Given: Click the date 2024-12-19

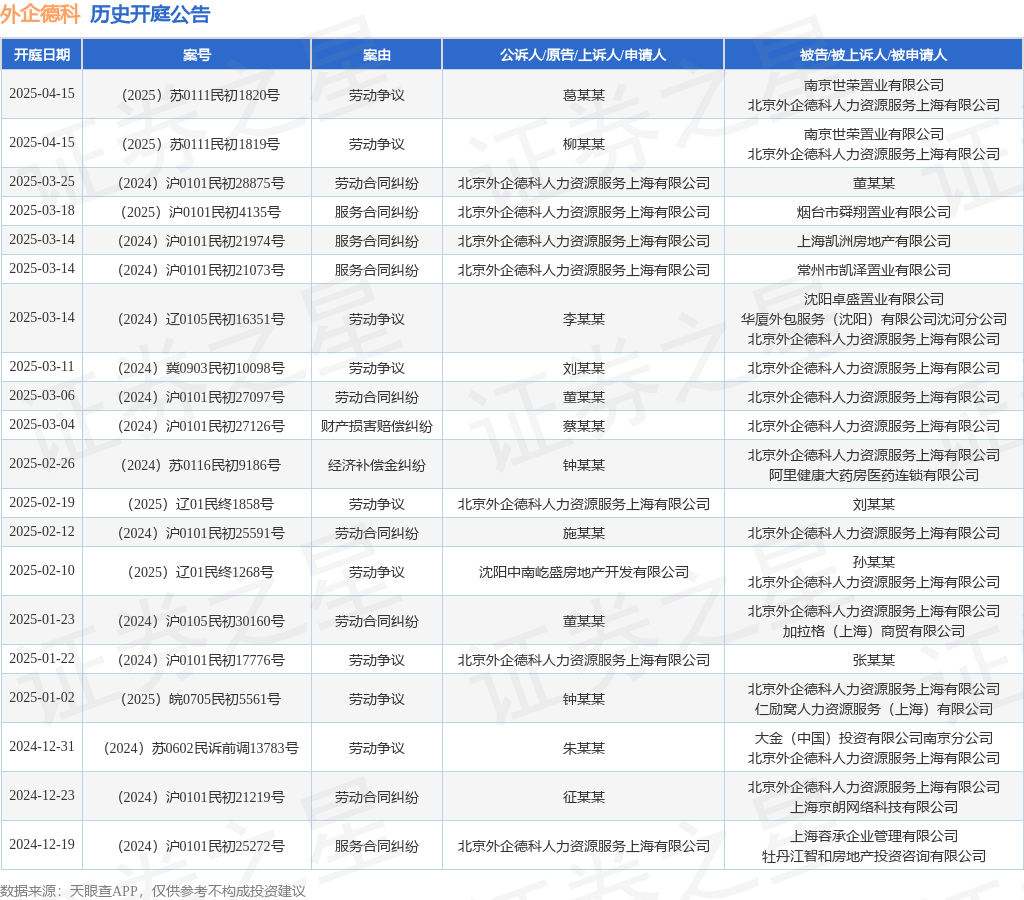Looking at the screenshot, I should pos(42,844).
